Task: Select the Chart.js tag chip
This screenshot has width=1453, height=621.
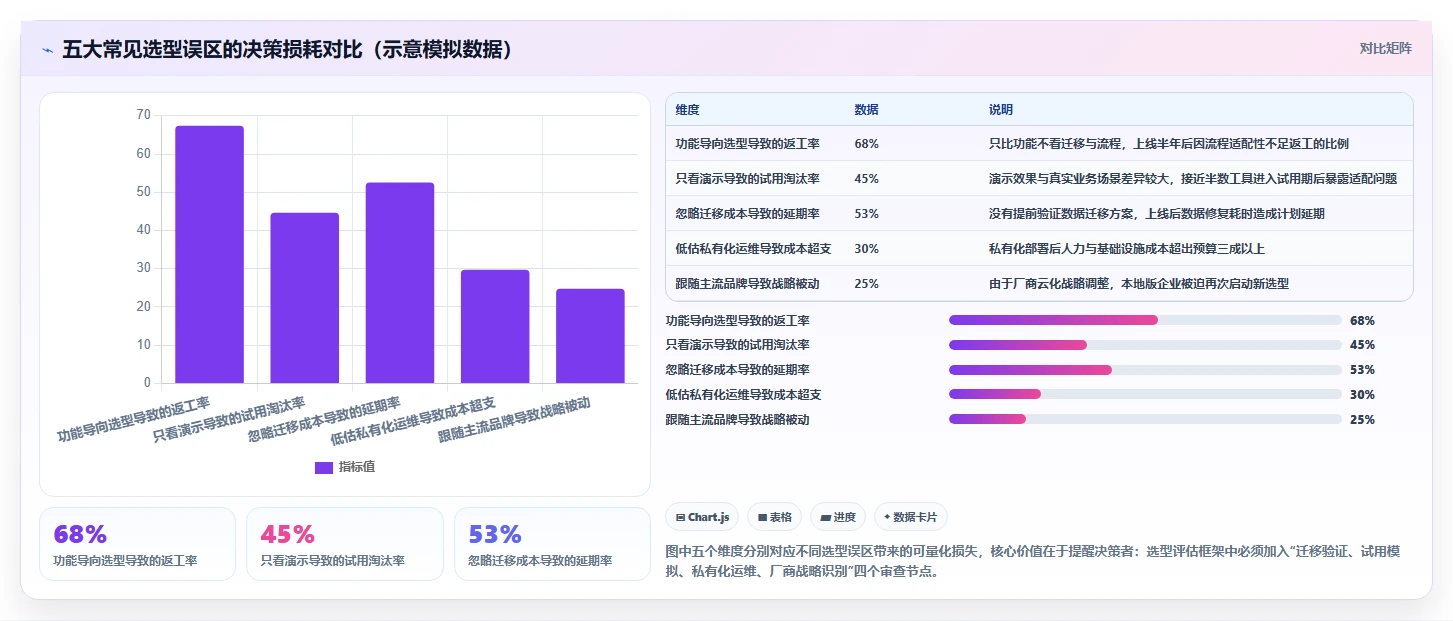Action: [702, 517]
